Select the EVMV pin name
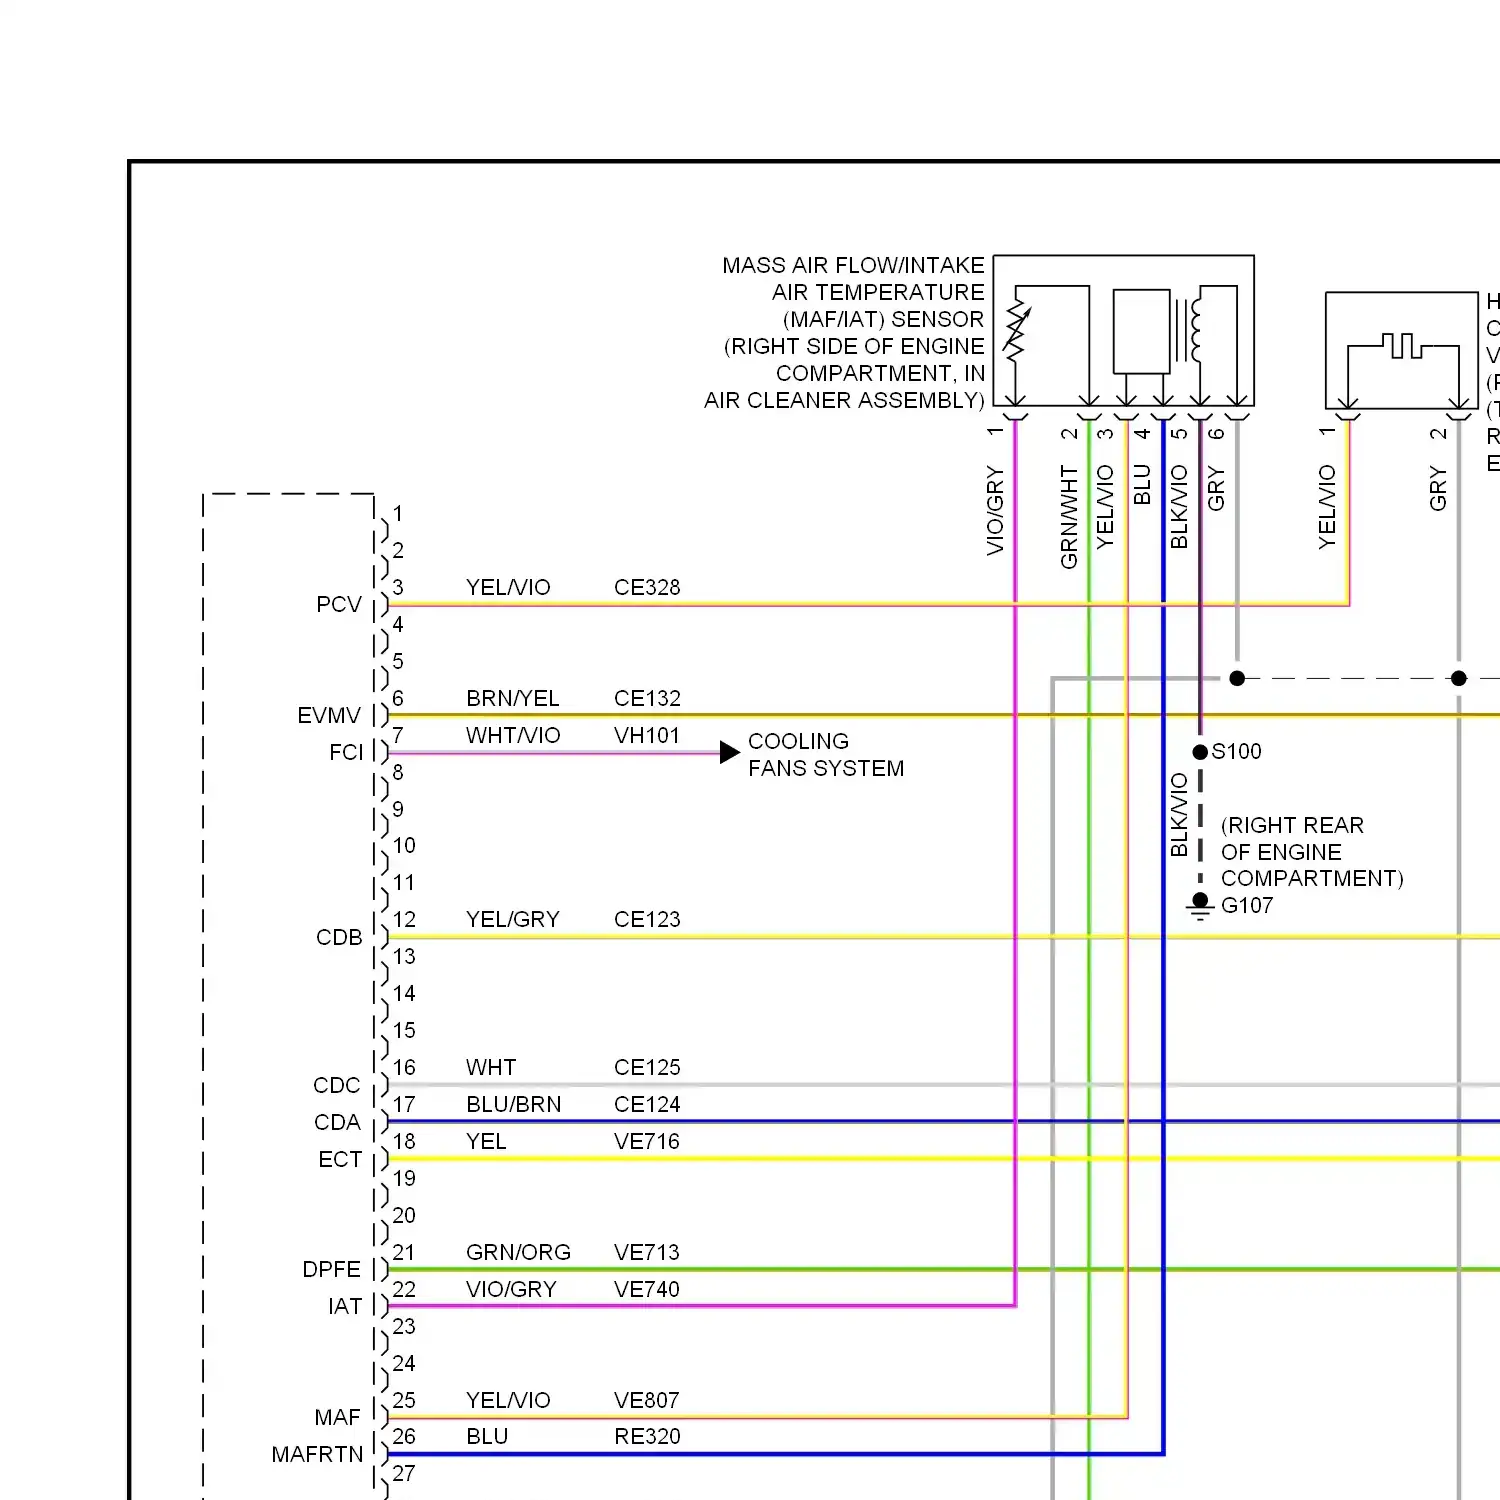This screenshot has width=1500, height=1500. coord(329,716)
